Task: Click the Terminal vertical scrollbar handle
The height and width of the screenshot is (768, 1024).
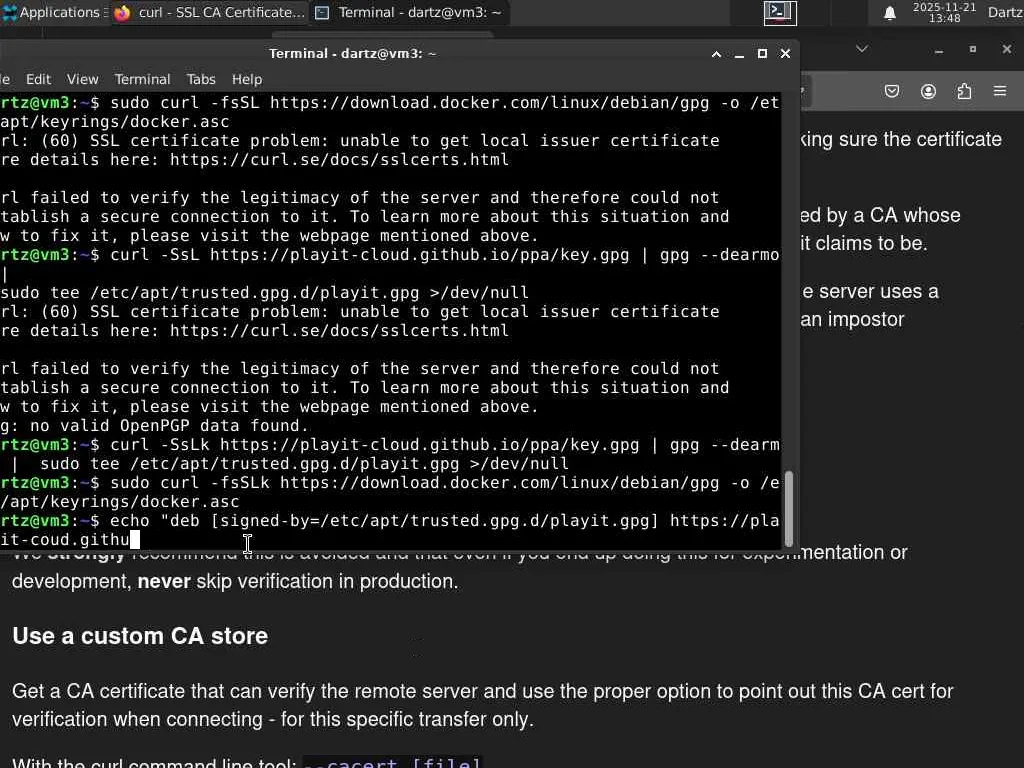Action: pyautogui.click(x=789, y=509)
